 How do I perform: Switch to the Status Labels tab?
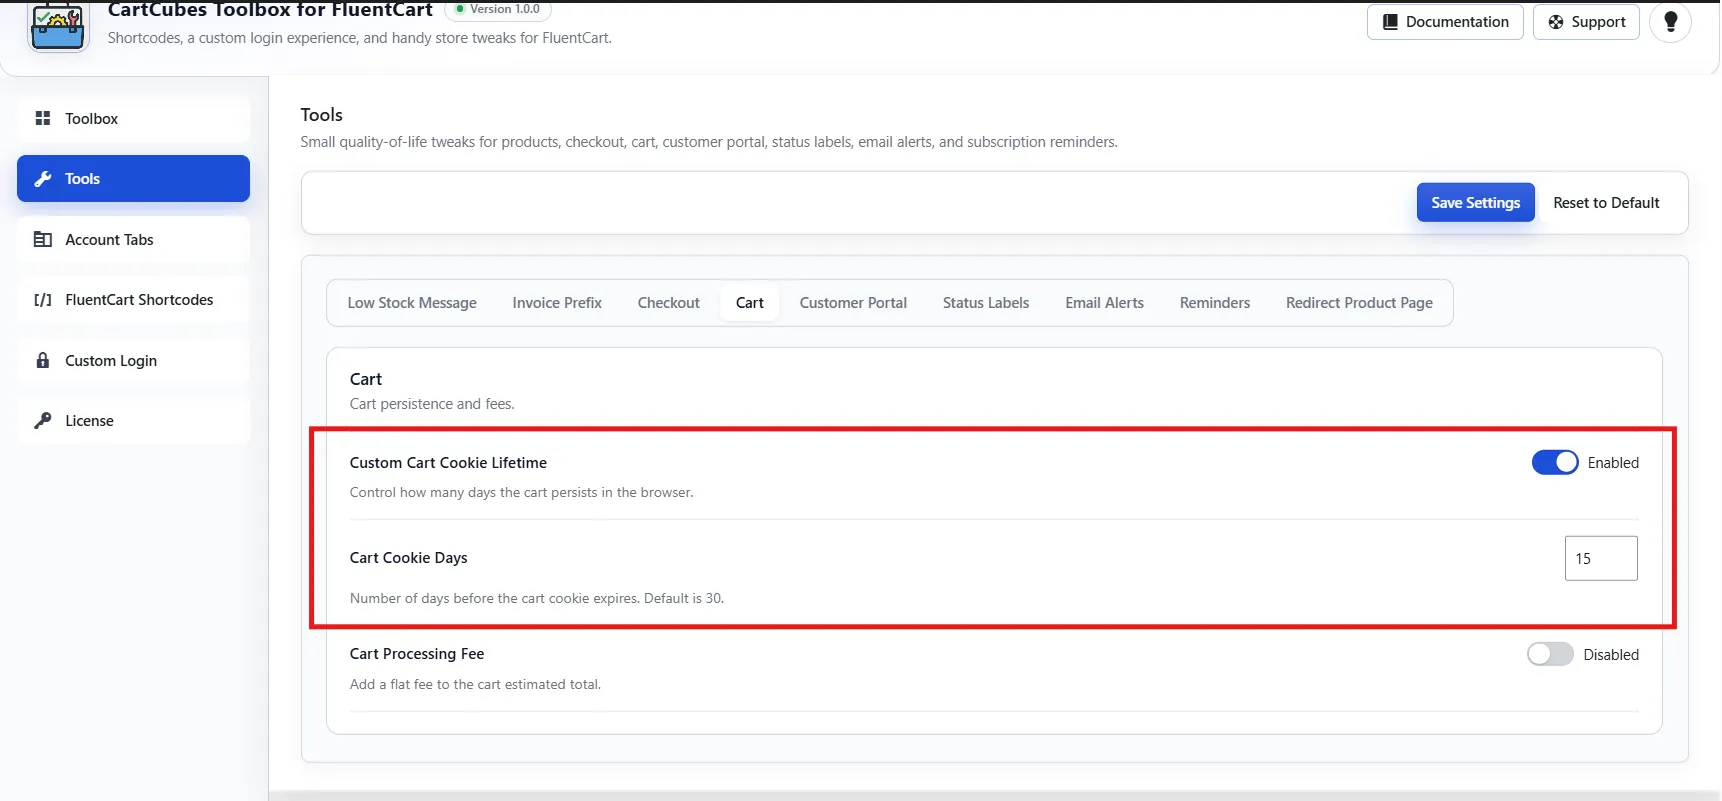pos(986,303)
